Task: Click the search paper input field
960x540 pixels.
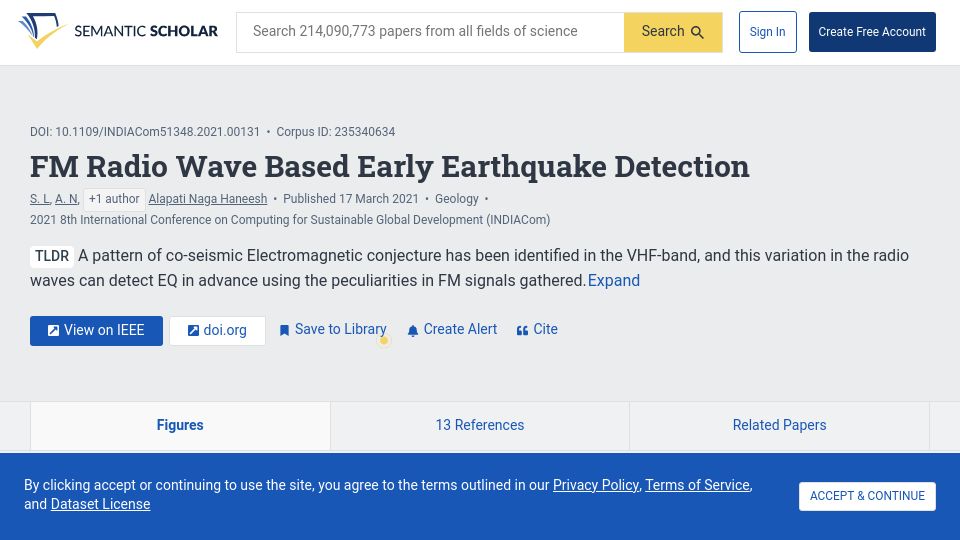Action: pos(430,32)
